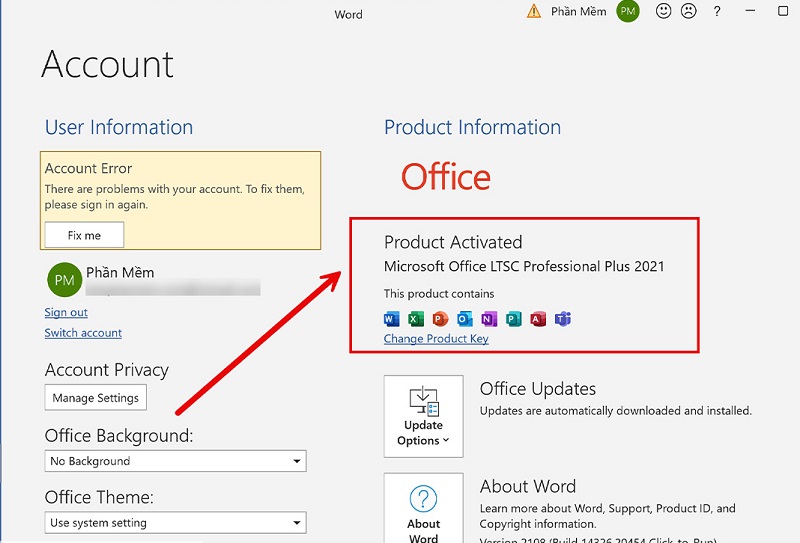Click the Switch account link
This screenshot has width=800, height=543.
[83, 333]
